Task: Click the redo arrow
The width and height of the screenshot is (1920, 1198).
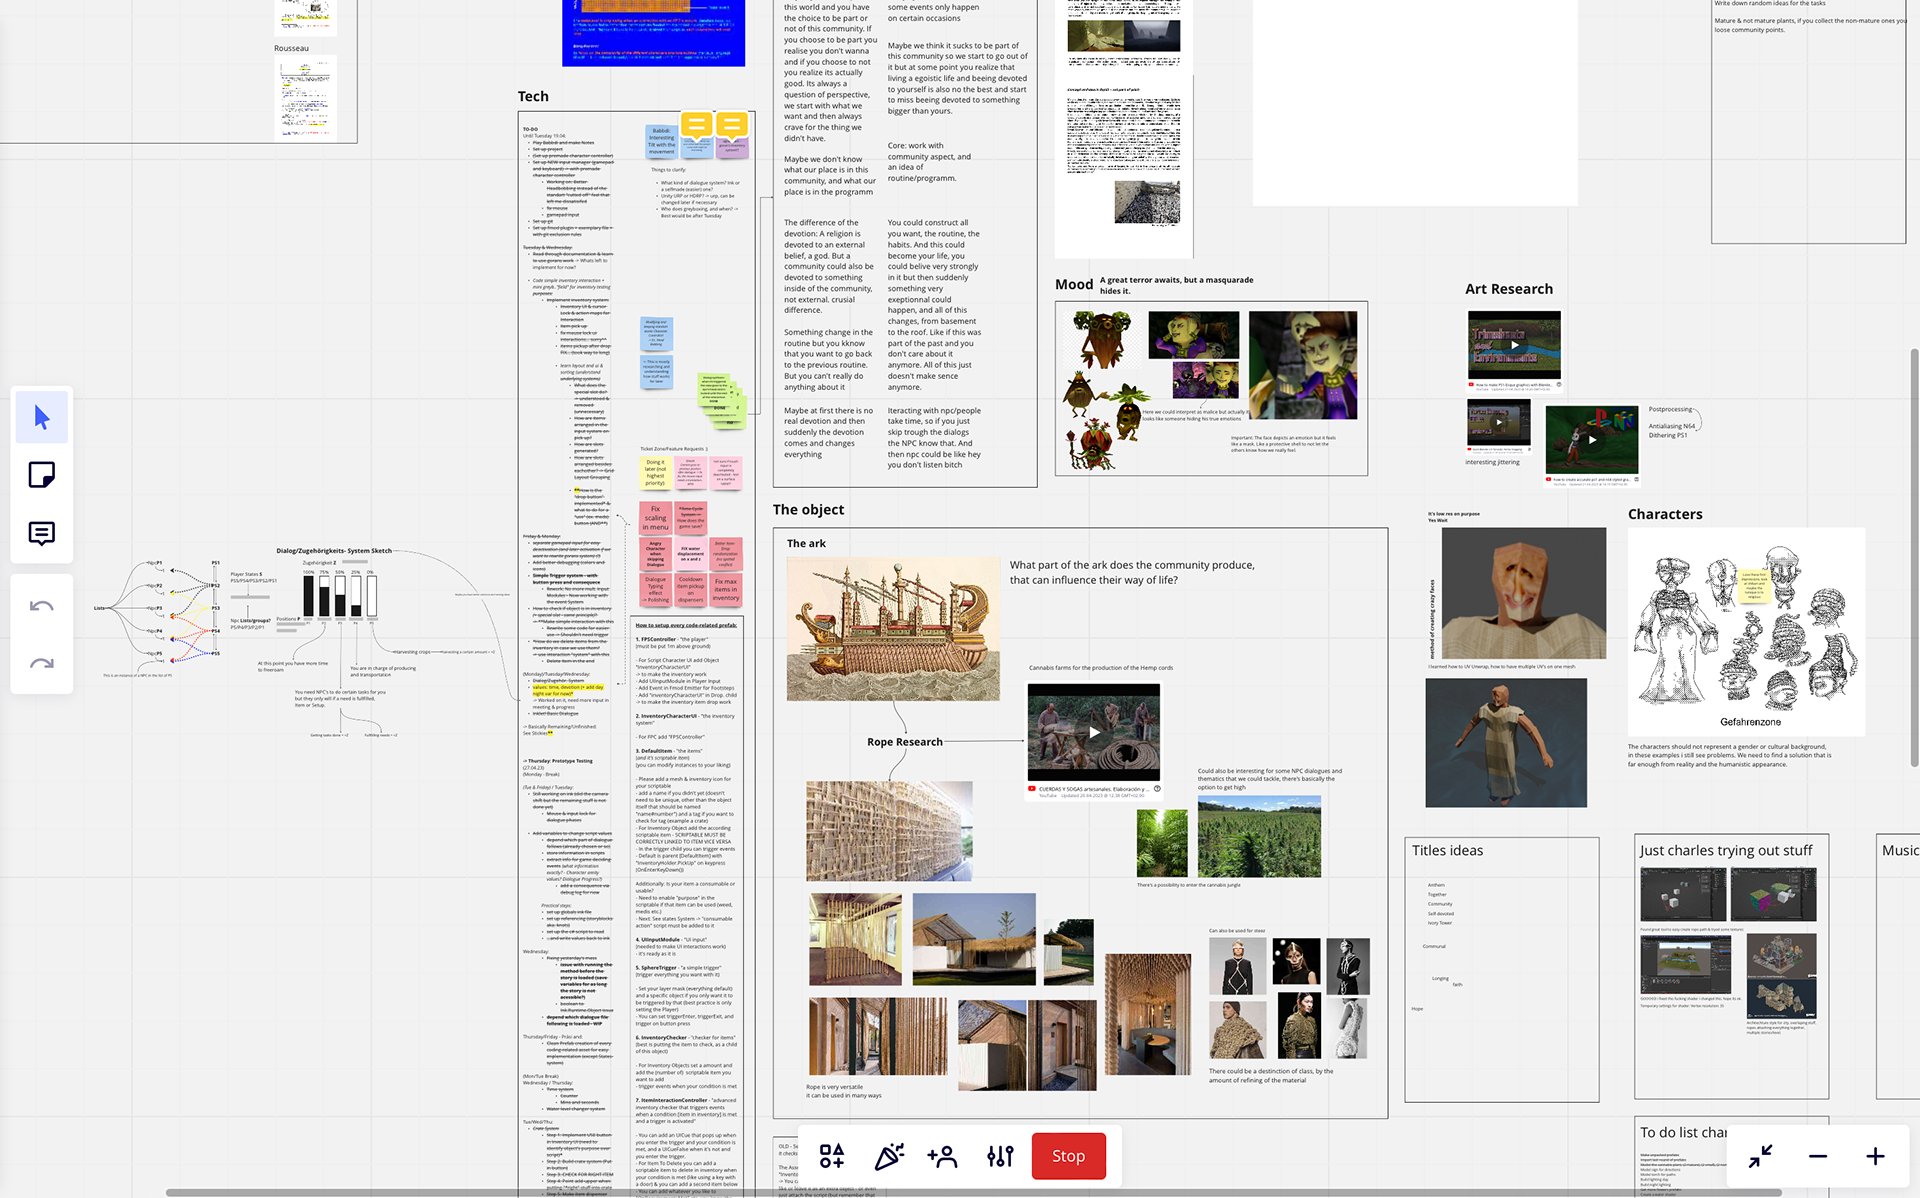Action: pyautogui.click(x=42, y=663)
